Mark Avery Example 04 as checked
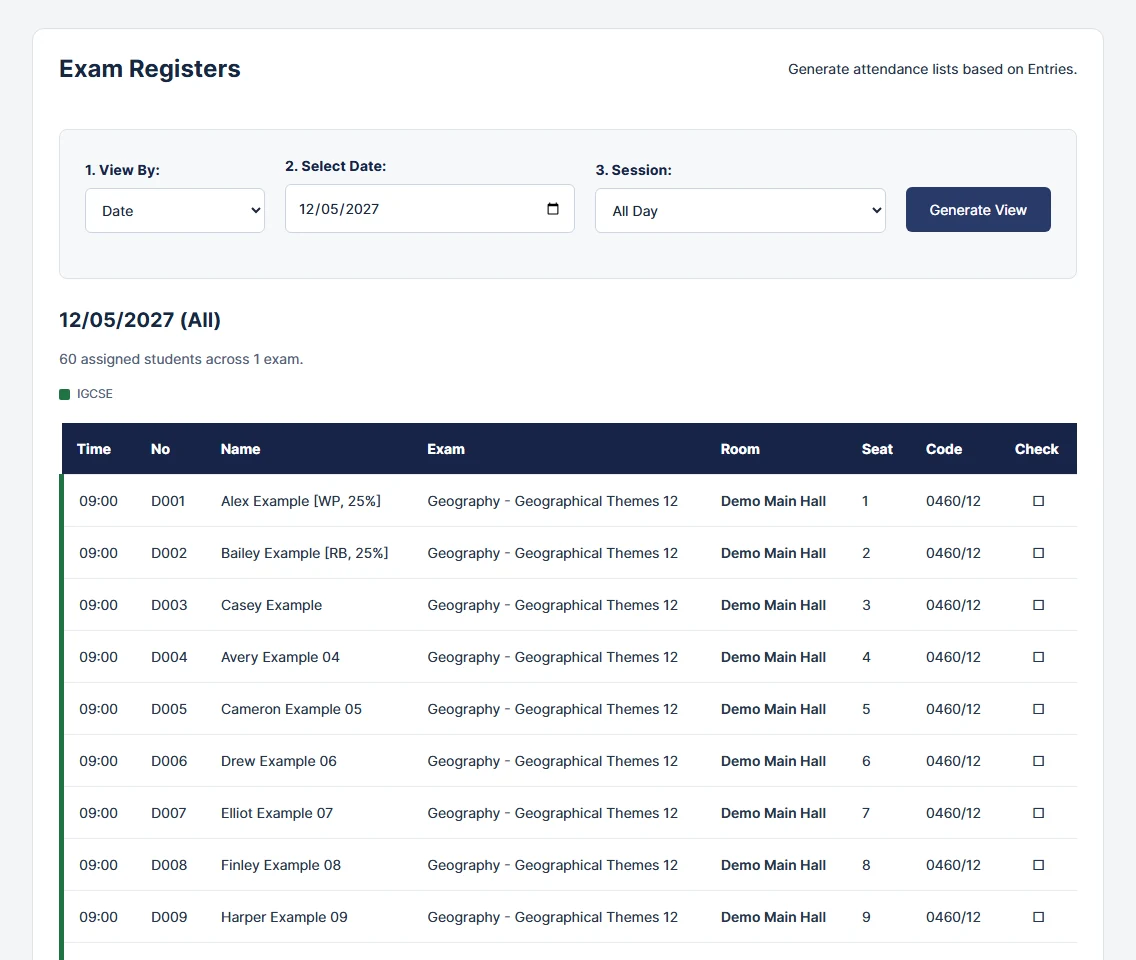Image resolution: width=1136 pixels, height=960 pixels. pos(1038,657)
